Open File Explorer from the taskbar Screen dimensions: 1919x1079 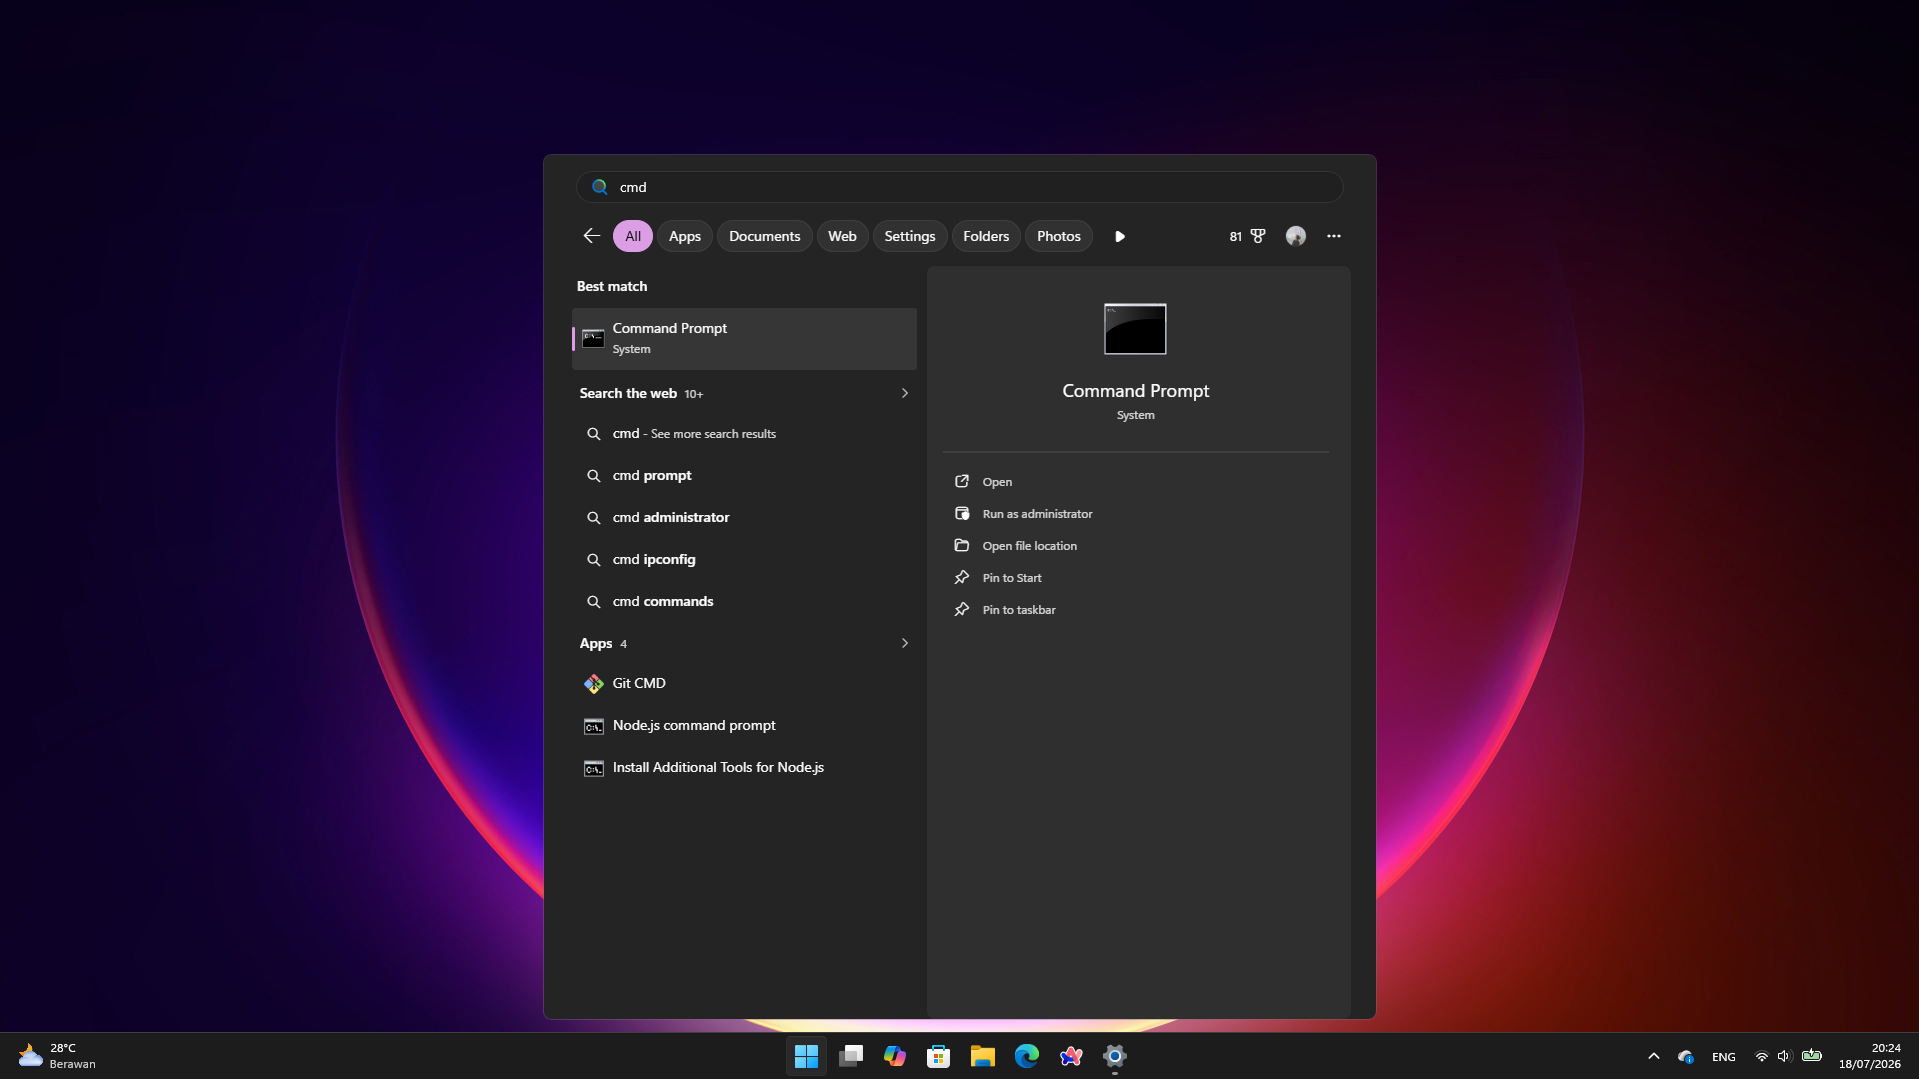pyautogui.click(x=982, y=1056)
